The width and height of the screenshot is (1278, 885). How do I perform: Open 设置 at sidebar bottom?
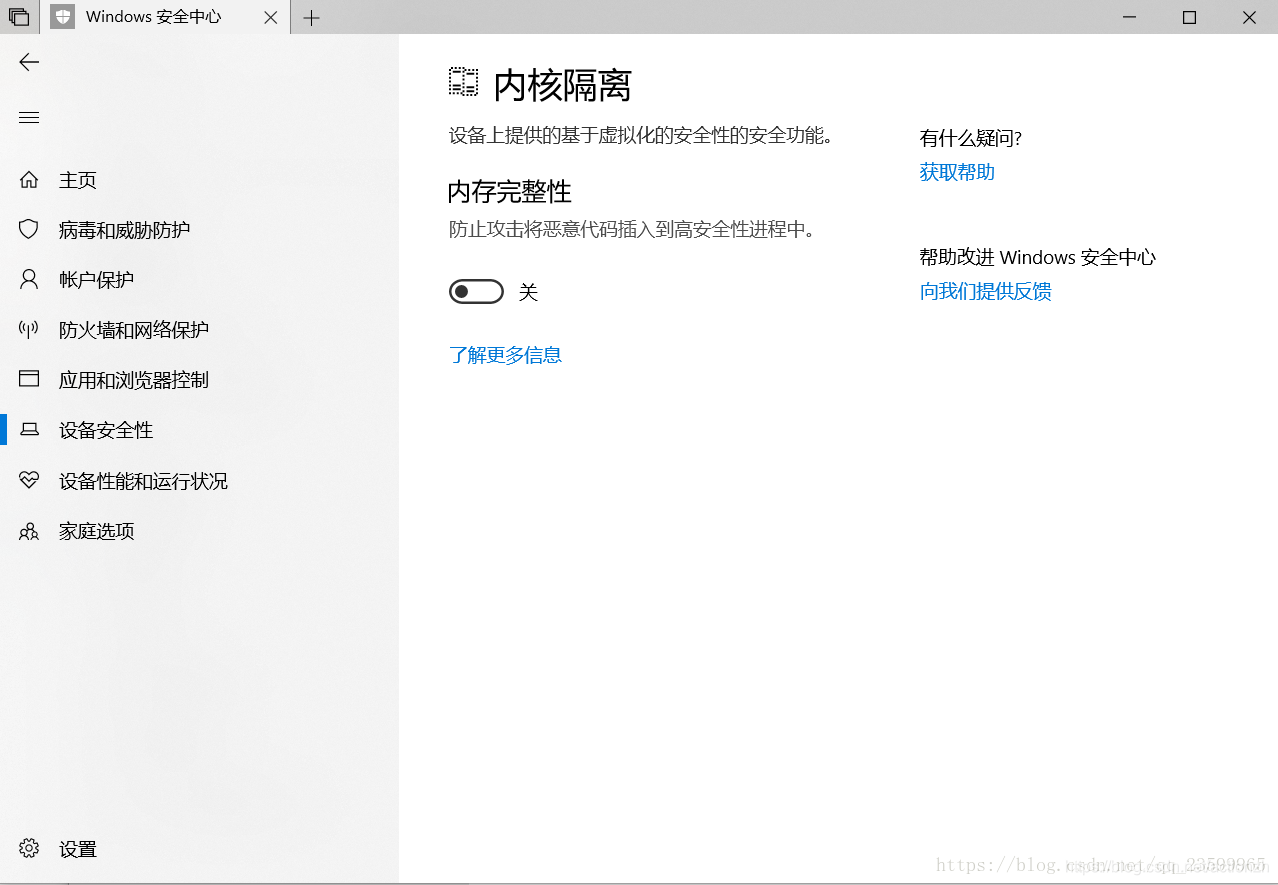click(78, 849)
